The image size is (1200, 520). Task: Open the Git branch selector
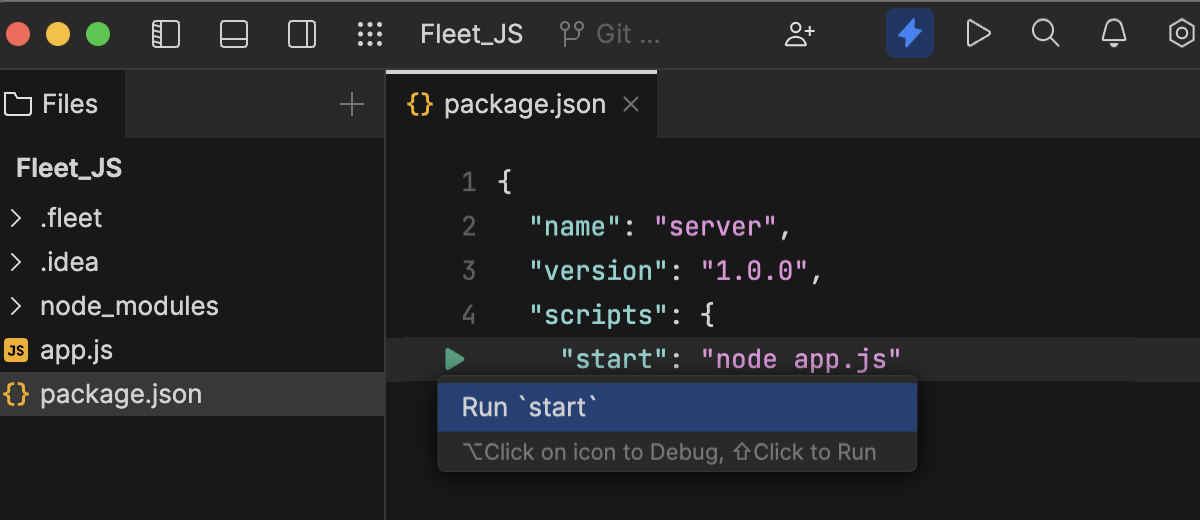[x=610, y=34]
